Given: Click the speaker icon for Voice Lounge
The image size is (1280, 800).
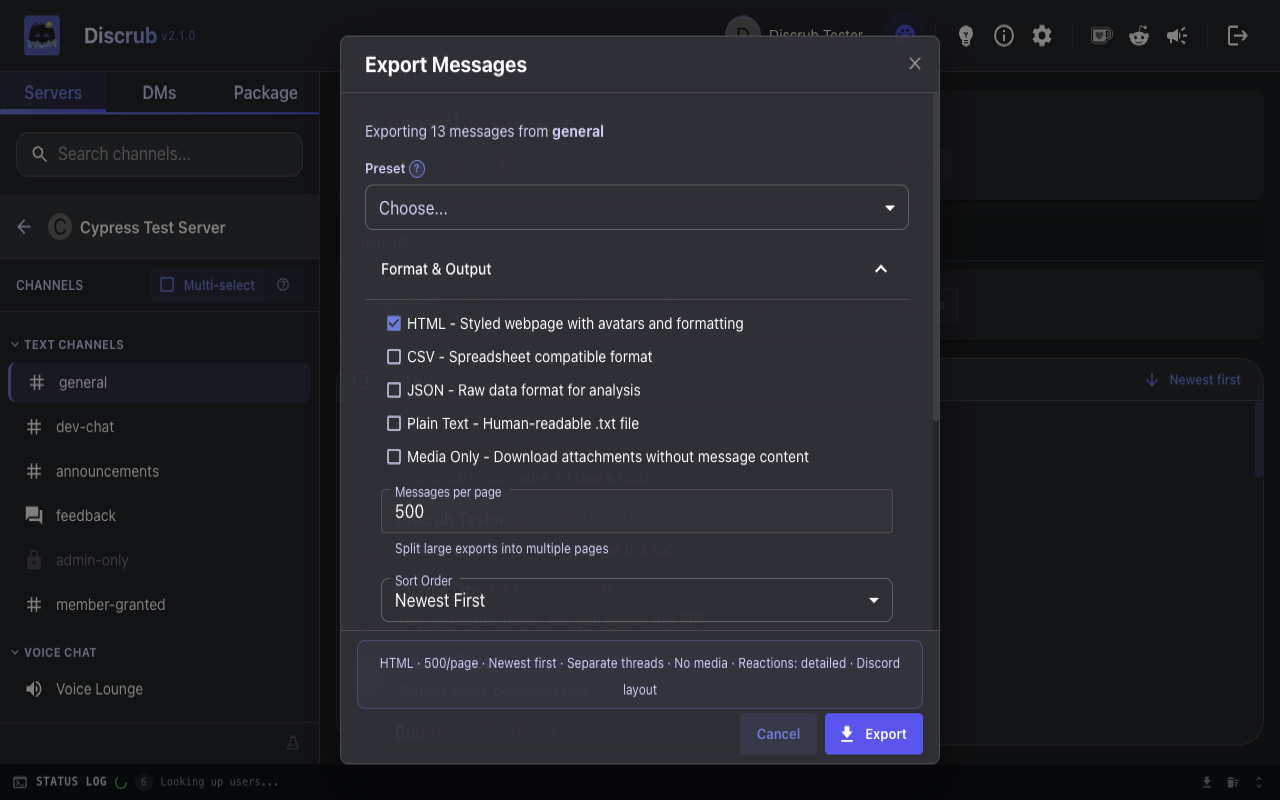Looking at the screenshot, I should pyautogui.click(x=34, y=689).
